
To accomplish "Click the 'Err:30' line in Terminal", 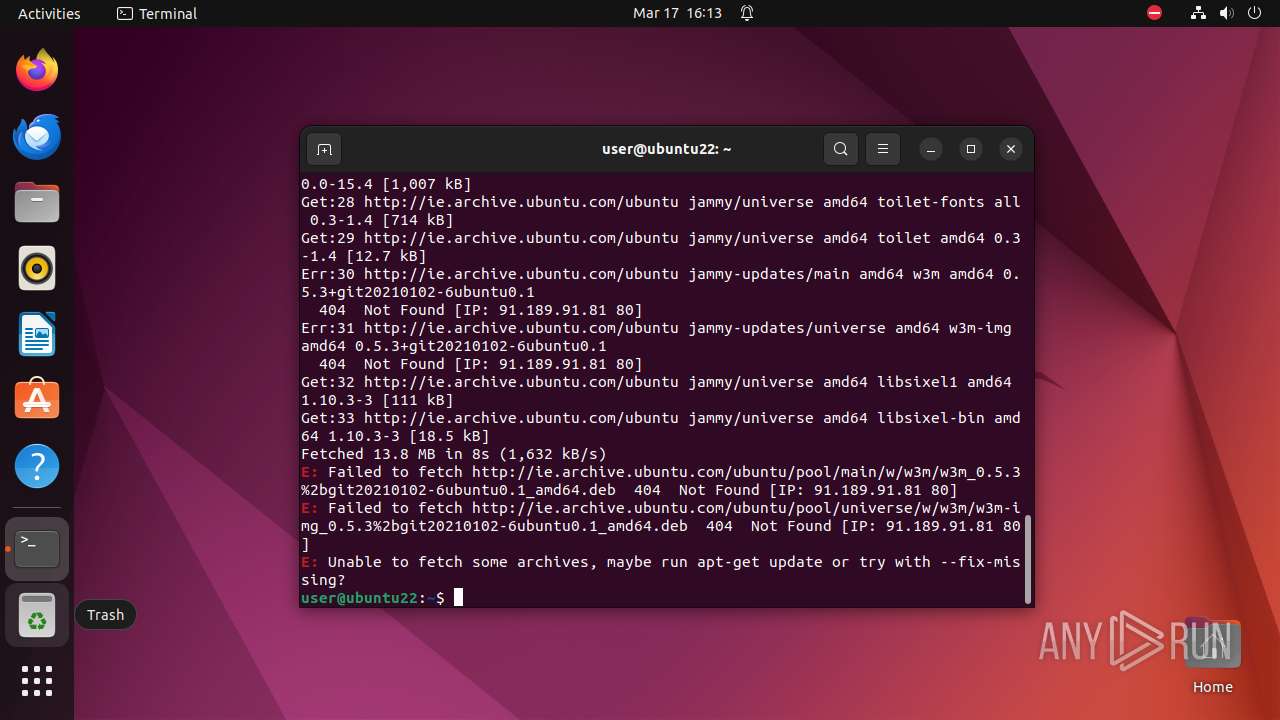I will 660,283.
